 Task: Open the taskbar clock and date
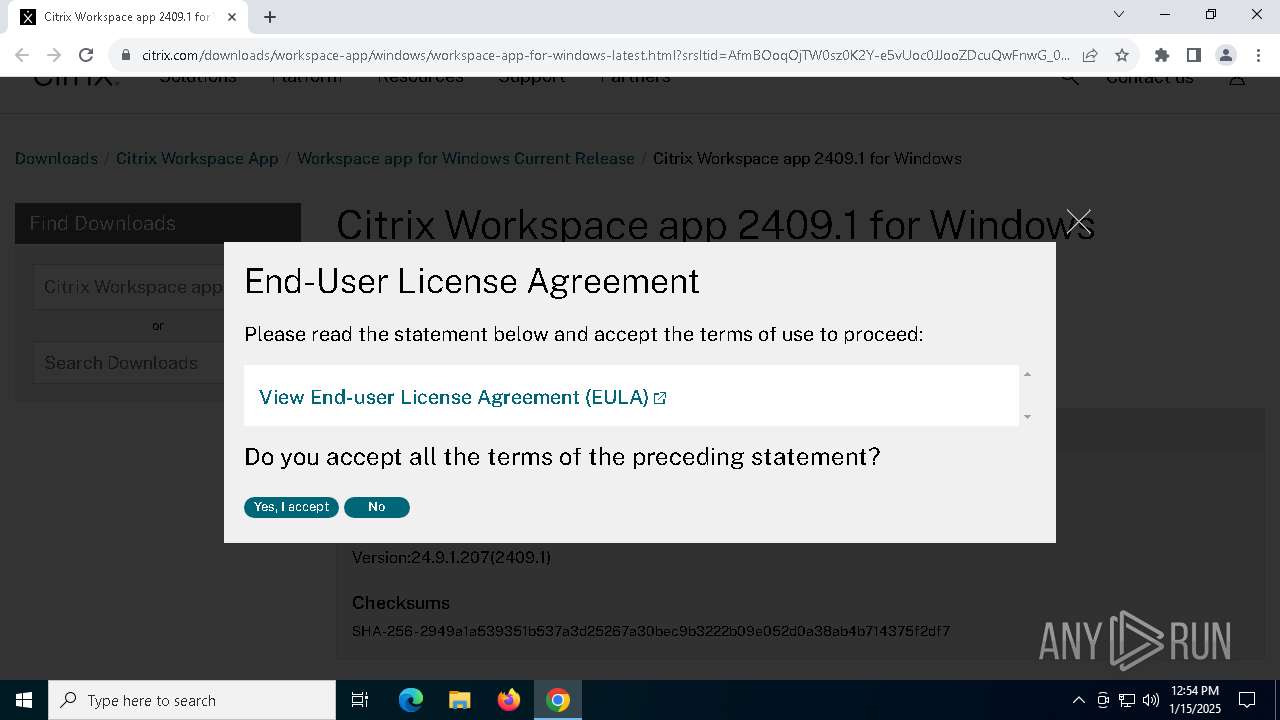pyautogui.click(x=1195, y=700)
